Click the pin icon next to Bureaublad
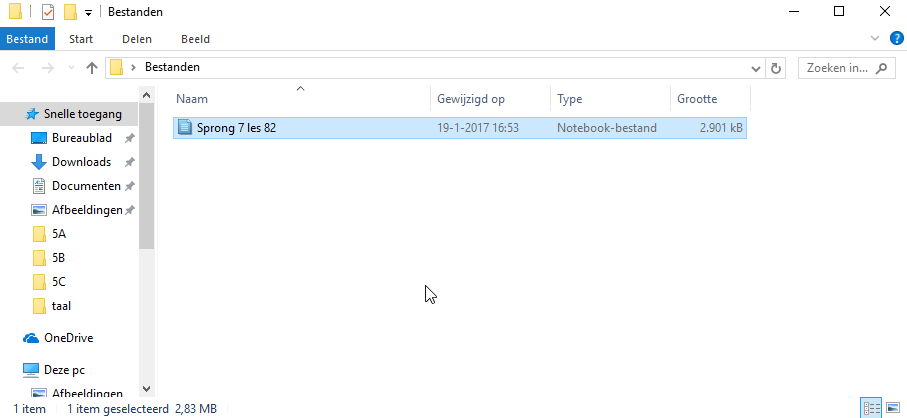The image size is (907, 418). coord(130,138)
